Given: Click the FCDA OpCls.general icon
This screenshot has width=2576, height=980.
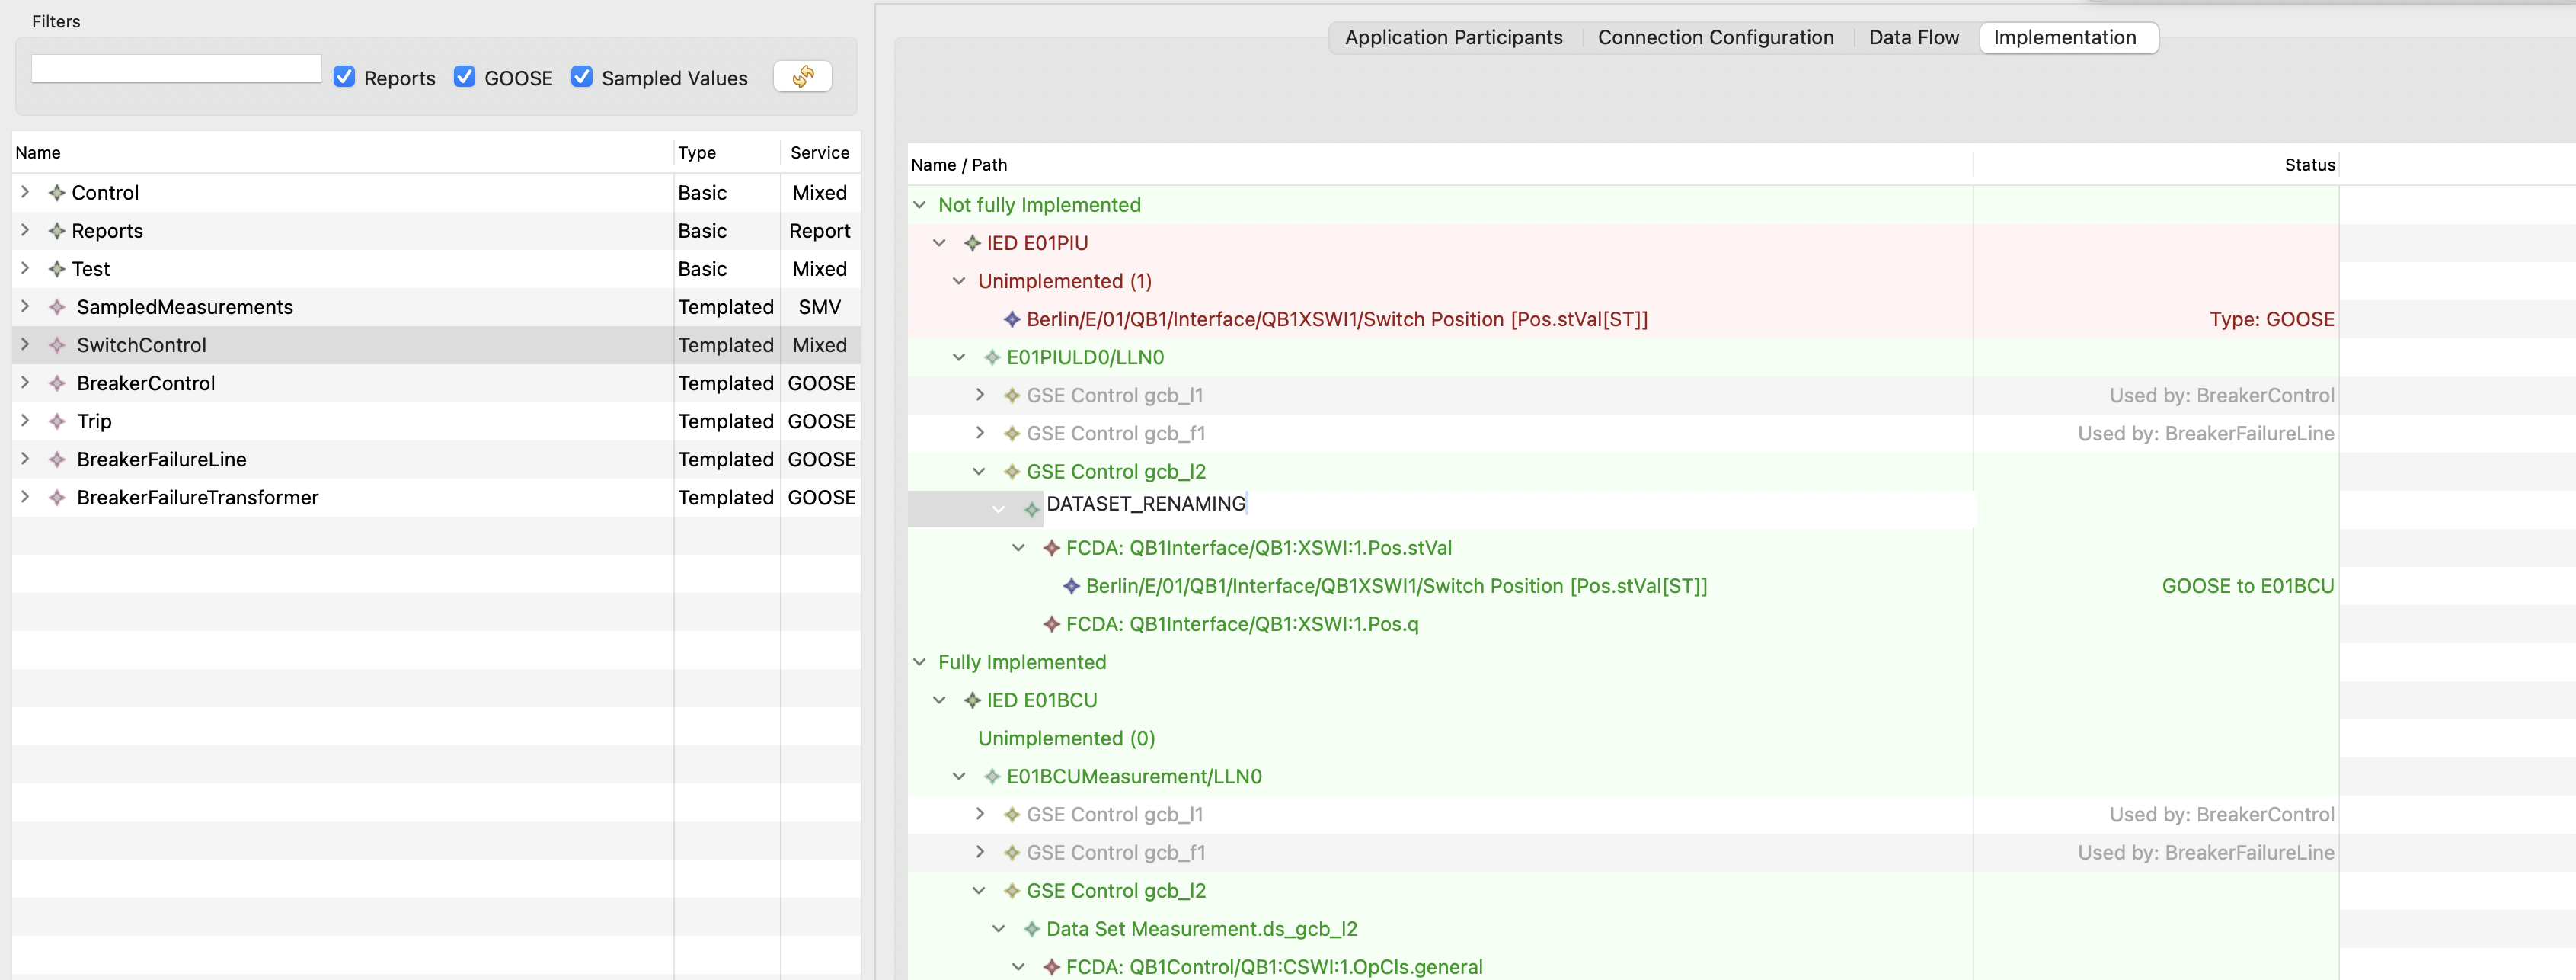Looking at the screenshot, I should point(1051,967).
